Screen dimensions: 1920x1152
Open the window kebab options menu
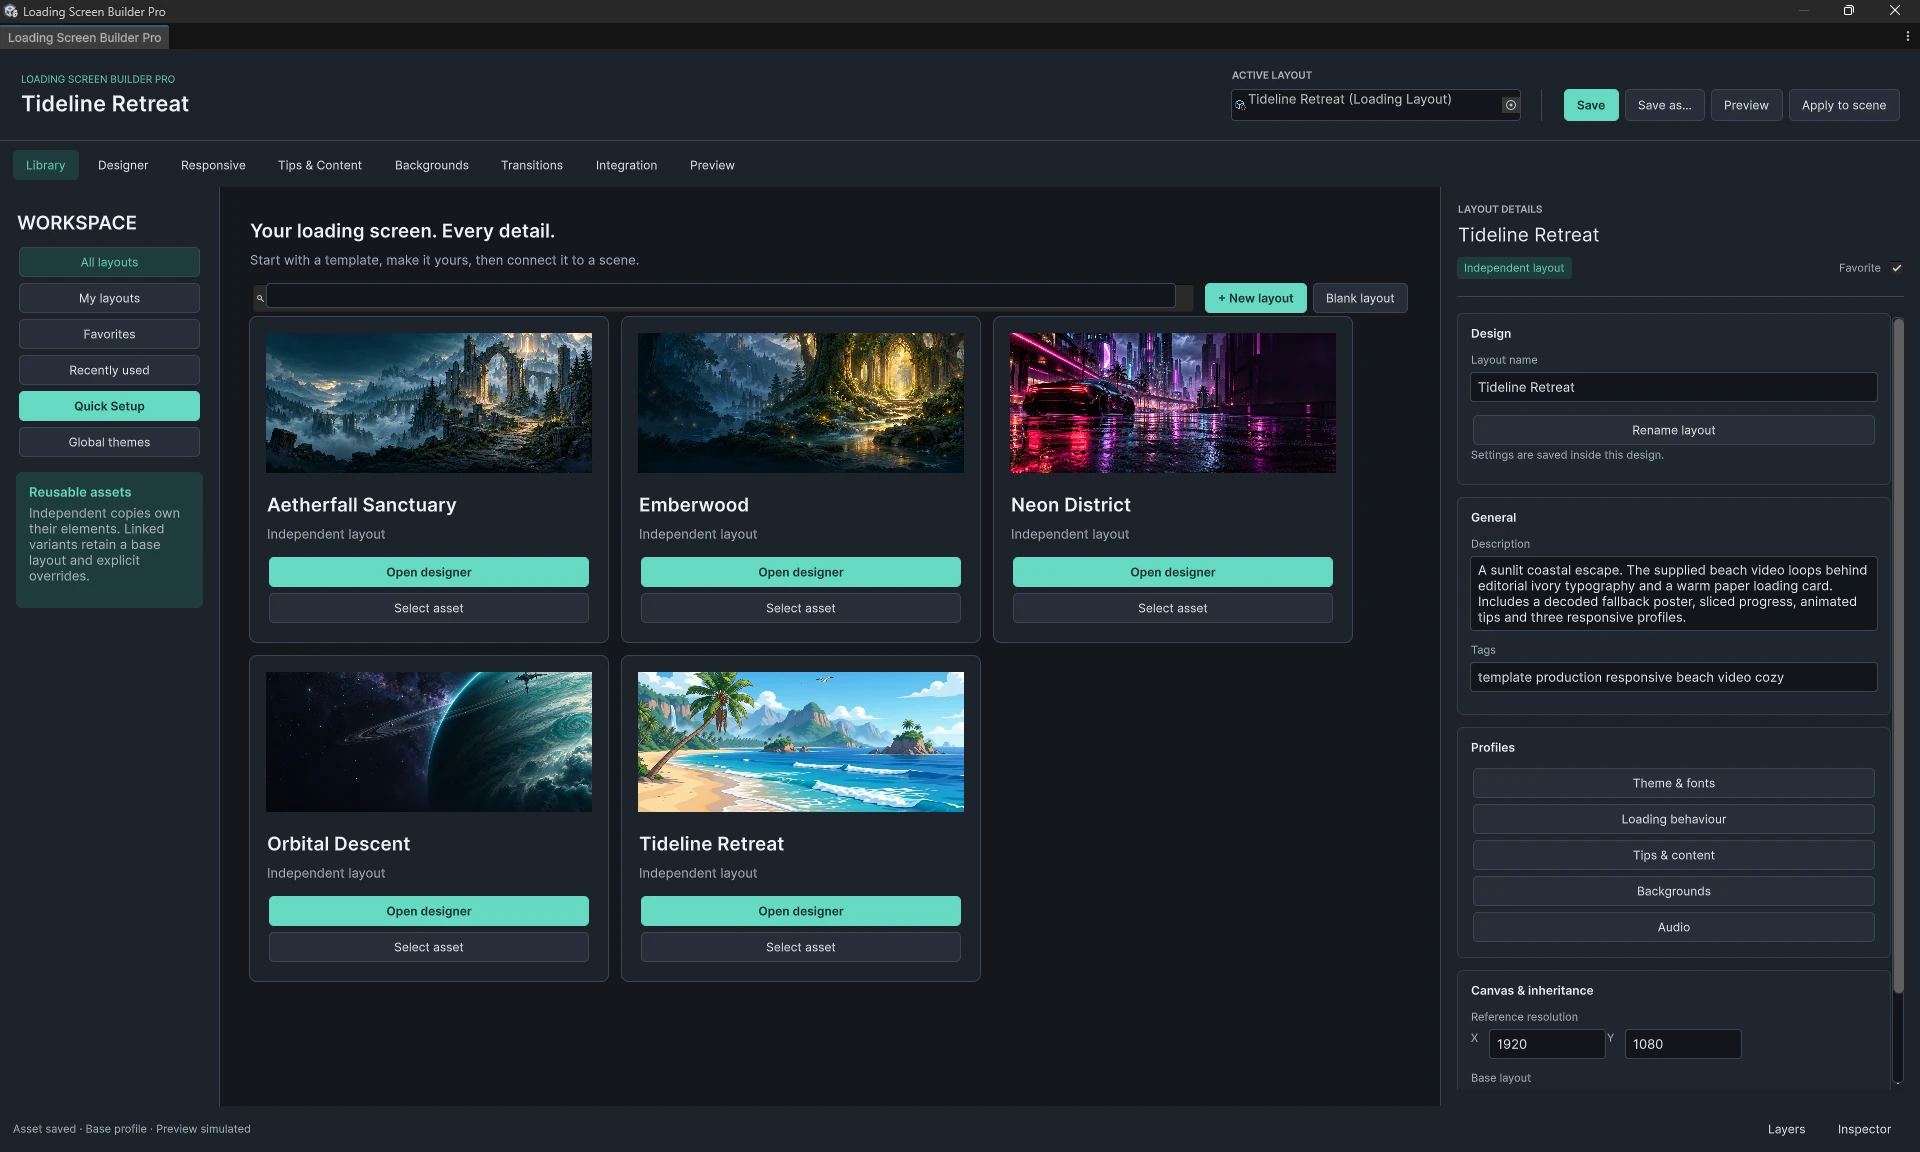[1907, 37]
